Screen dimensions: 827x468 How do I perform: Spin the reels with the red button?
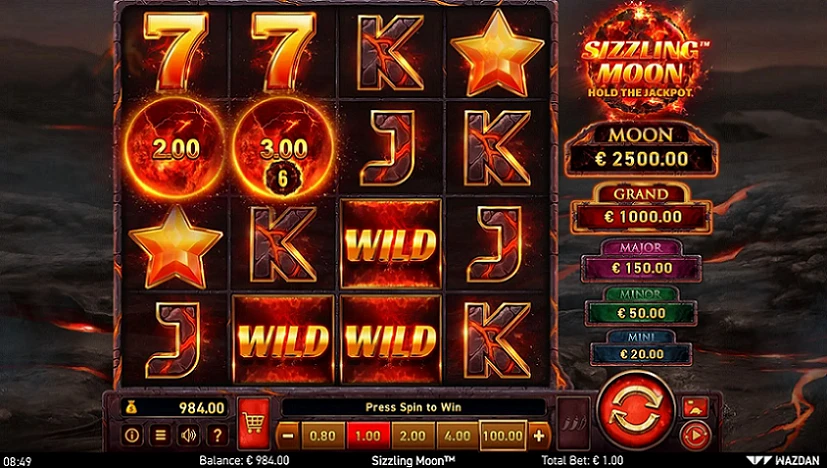[x=636, y=411]
